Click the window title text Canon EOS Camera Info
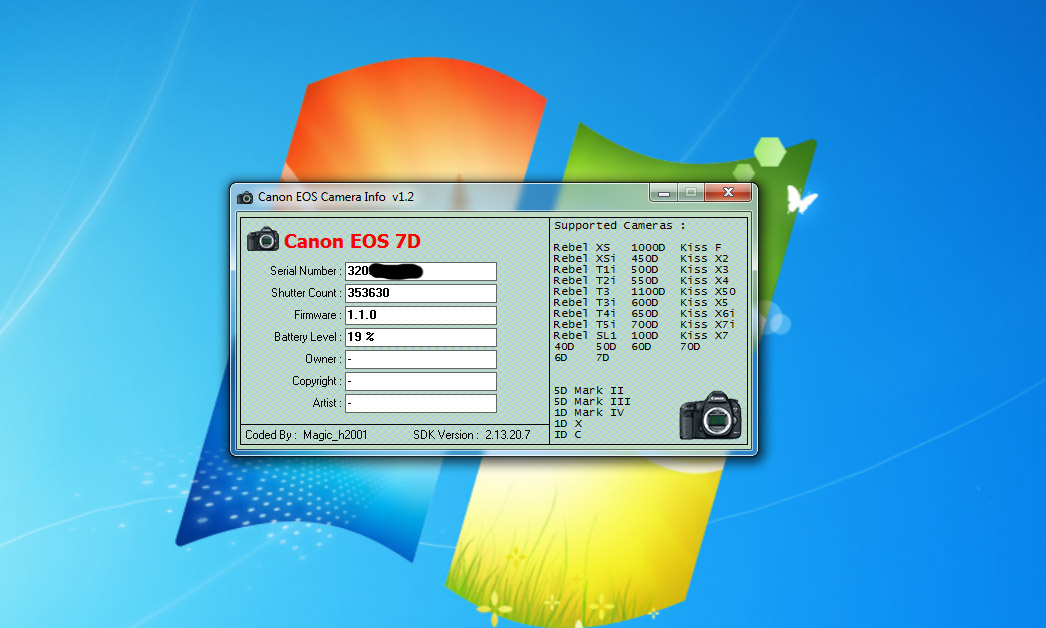The width and height of the screenshot is (1046, 628). (x=335, y=197)
